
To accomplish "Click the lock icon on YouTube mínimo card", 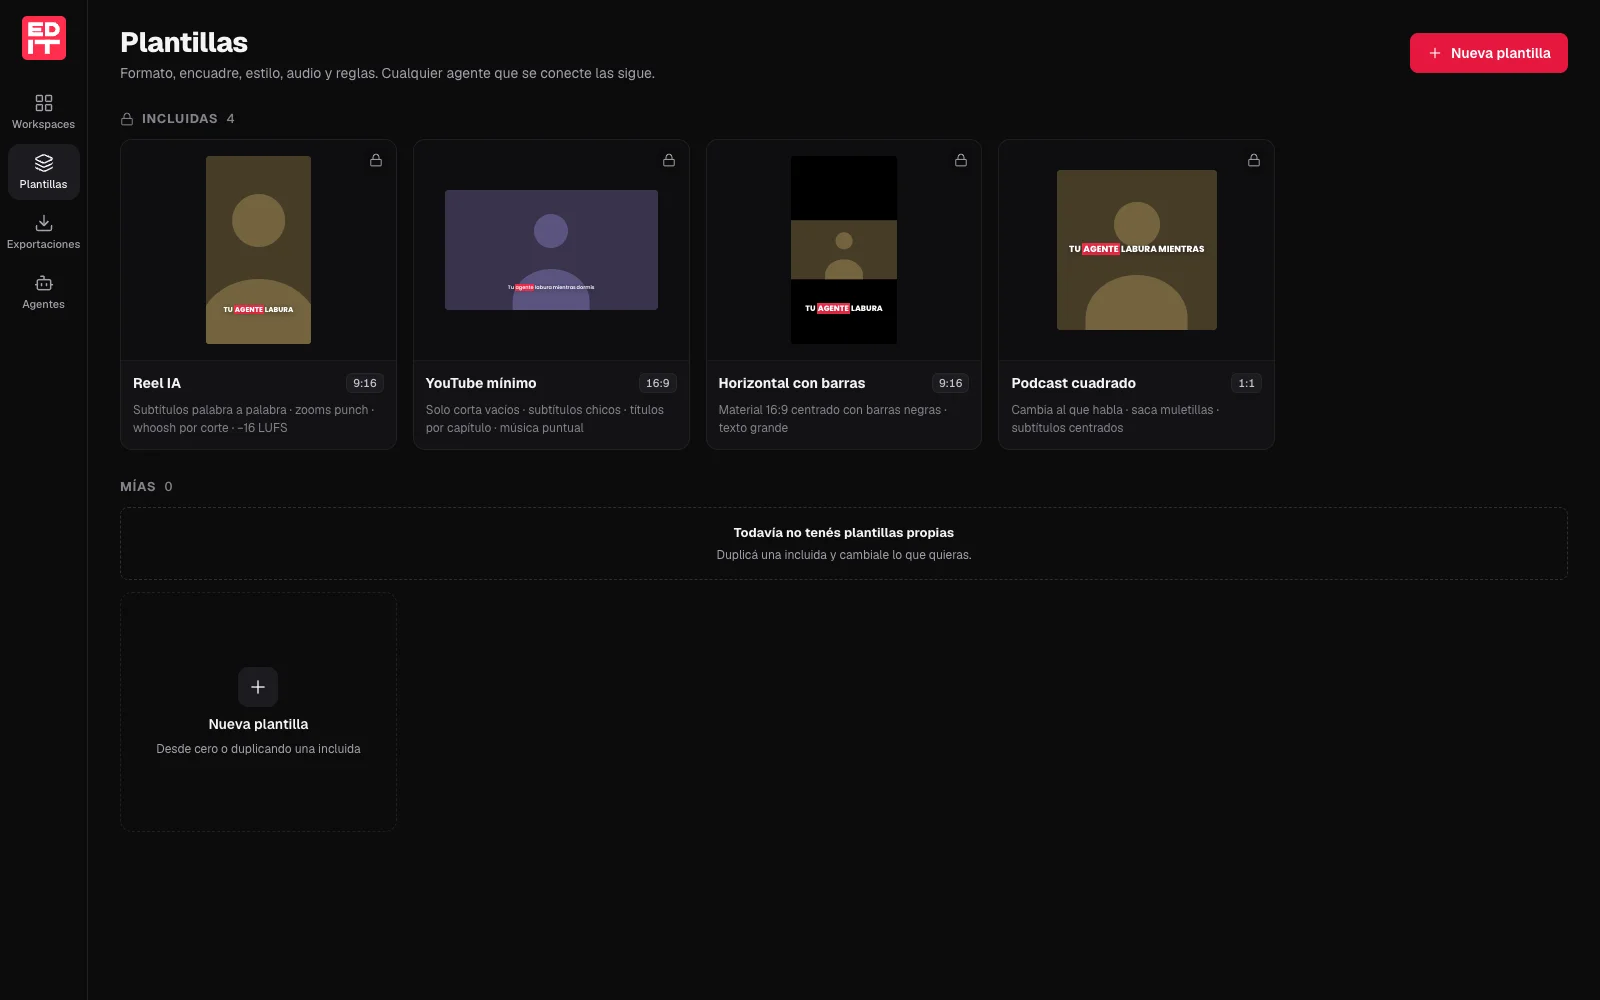I will (669, 160).
